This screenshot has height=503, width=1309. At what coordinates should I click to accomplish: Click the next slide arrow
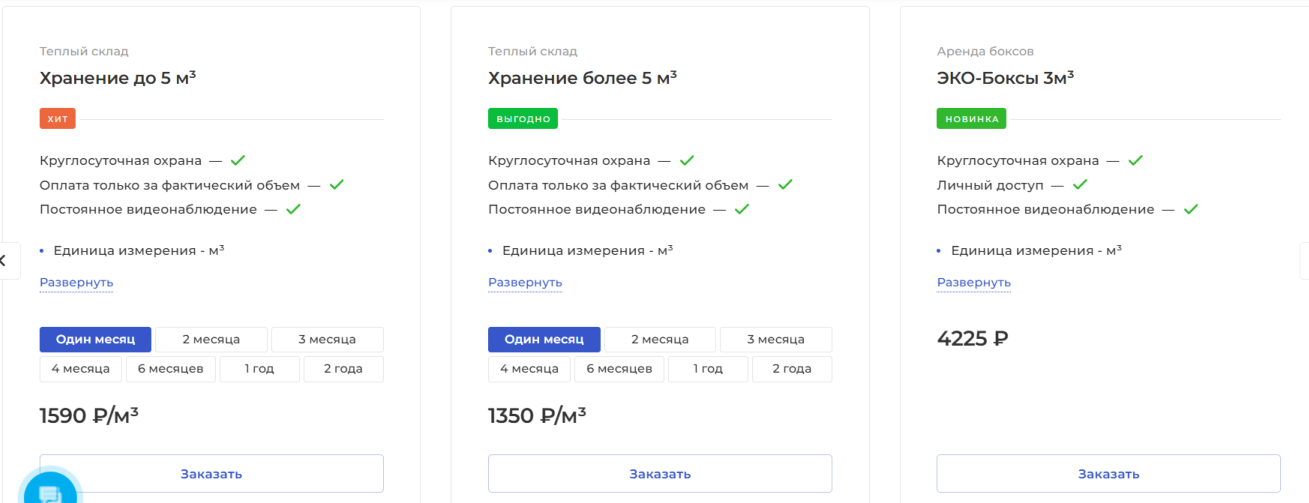(x=1304, y=261)
